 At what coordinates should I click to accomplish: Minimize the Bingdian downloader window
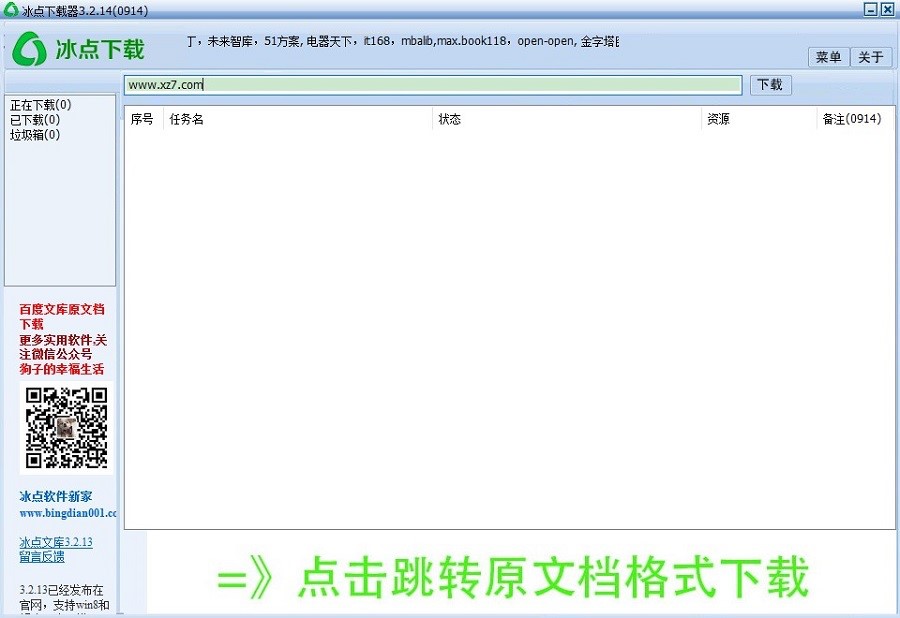871,9
